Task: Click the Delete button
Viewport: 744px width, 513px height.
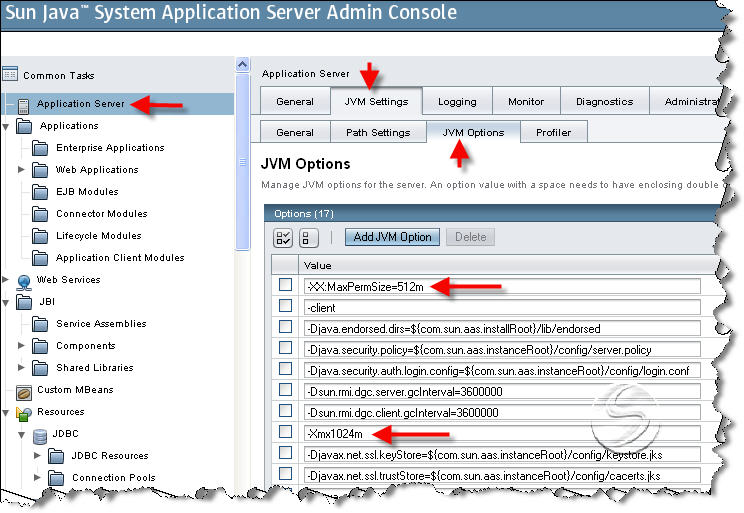Action: 471,237
